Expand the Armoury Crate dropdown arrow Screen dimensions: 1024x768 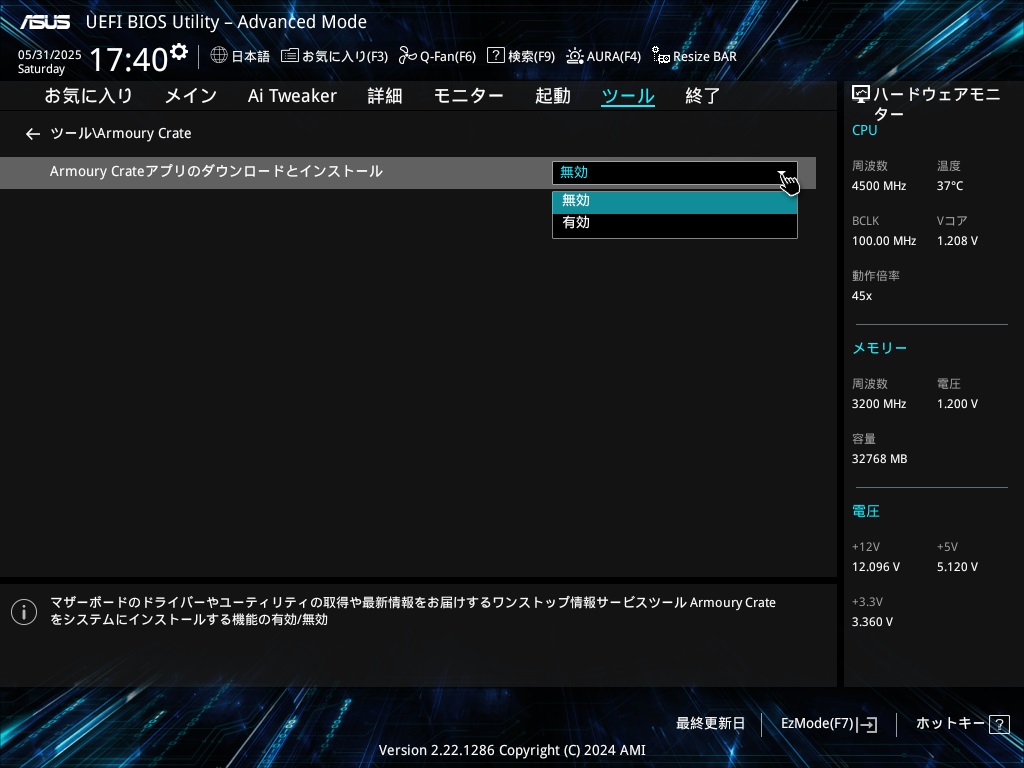click(782, 173)
